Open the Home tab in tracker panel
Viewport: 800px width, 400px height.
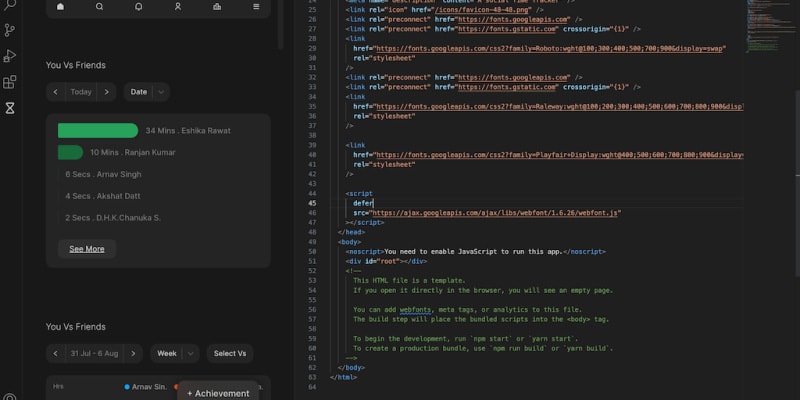click(60, 7)
